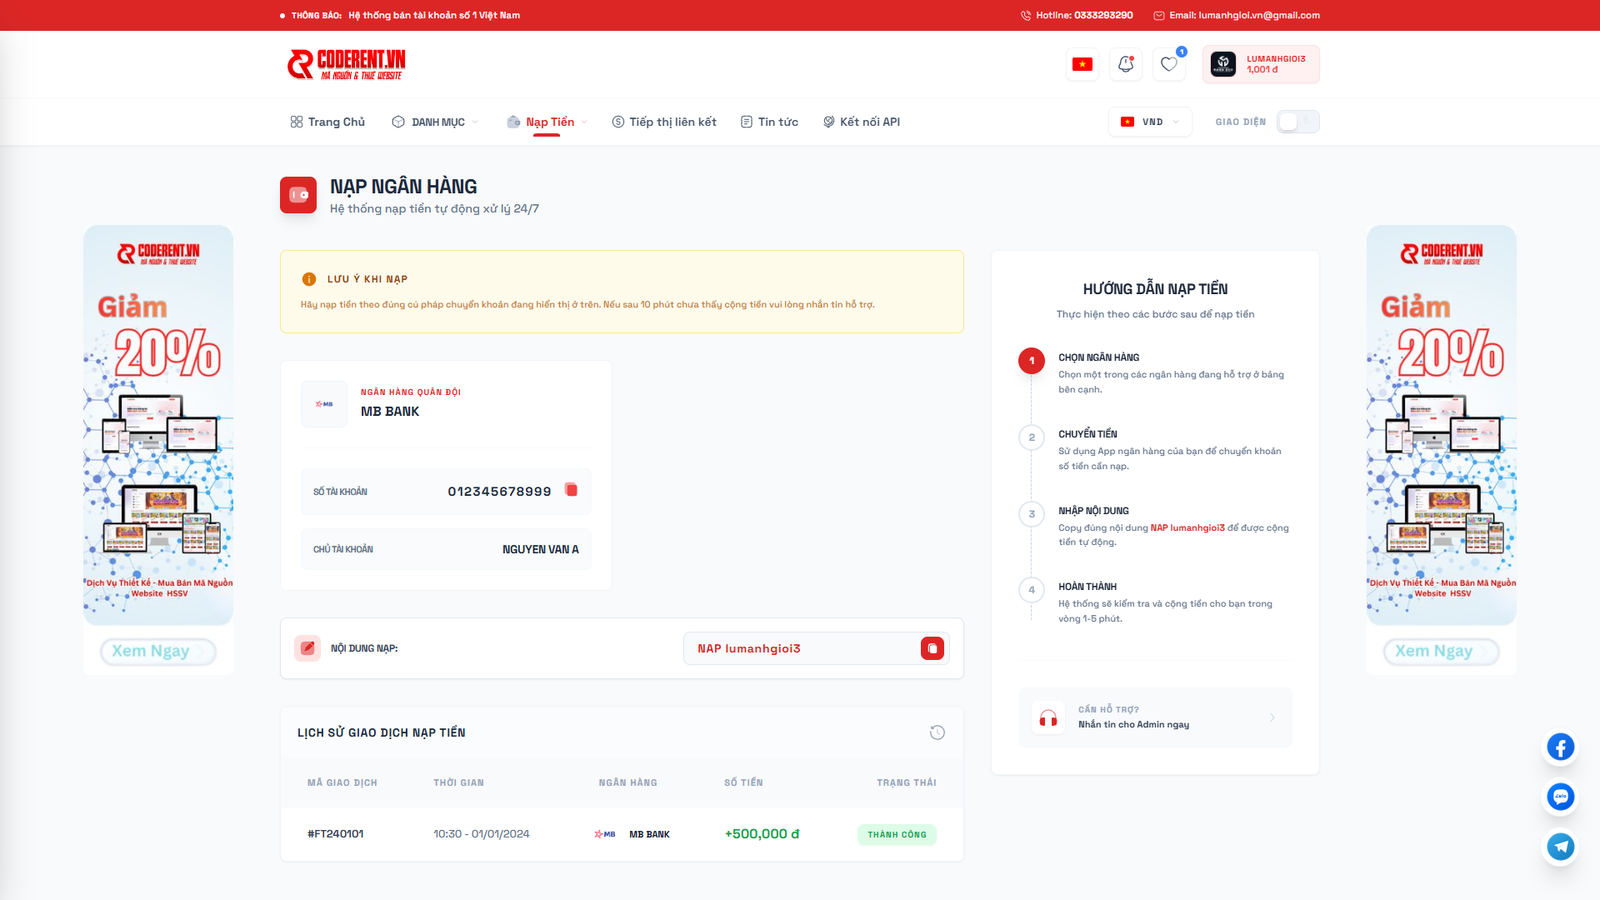Toggle the GIAO DIỆN dark mode switch
The height and width of the screenshot is (900, 1600).
1298,121
